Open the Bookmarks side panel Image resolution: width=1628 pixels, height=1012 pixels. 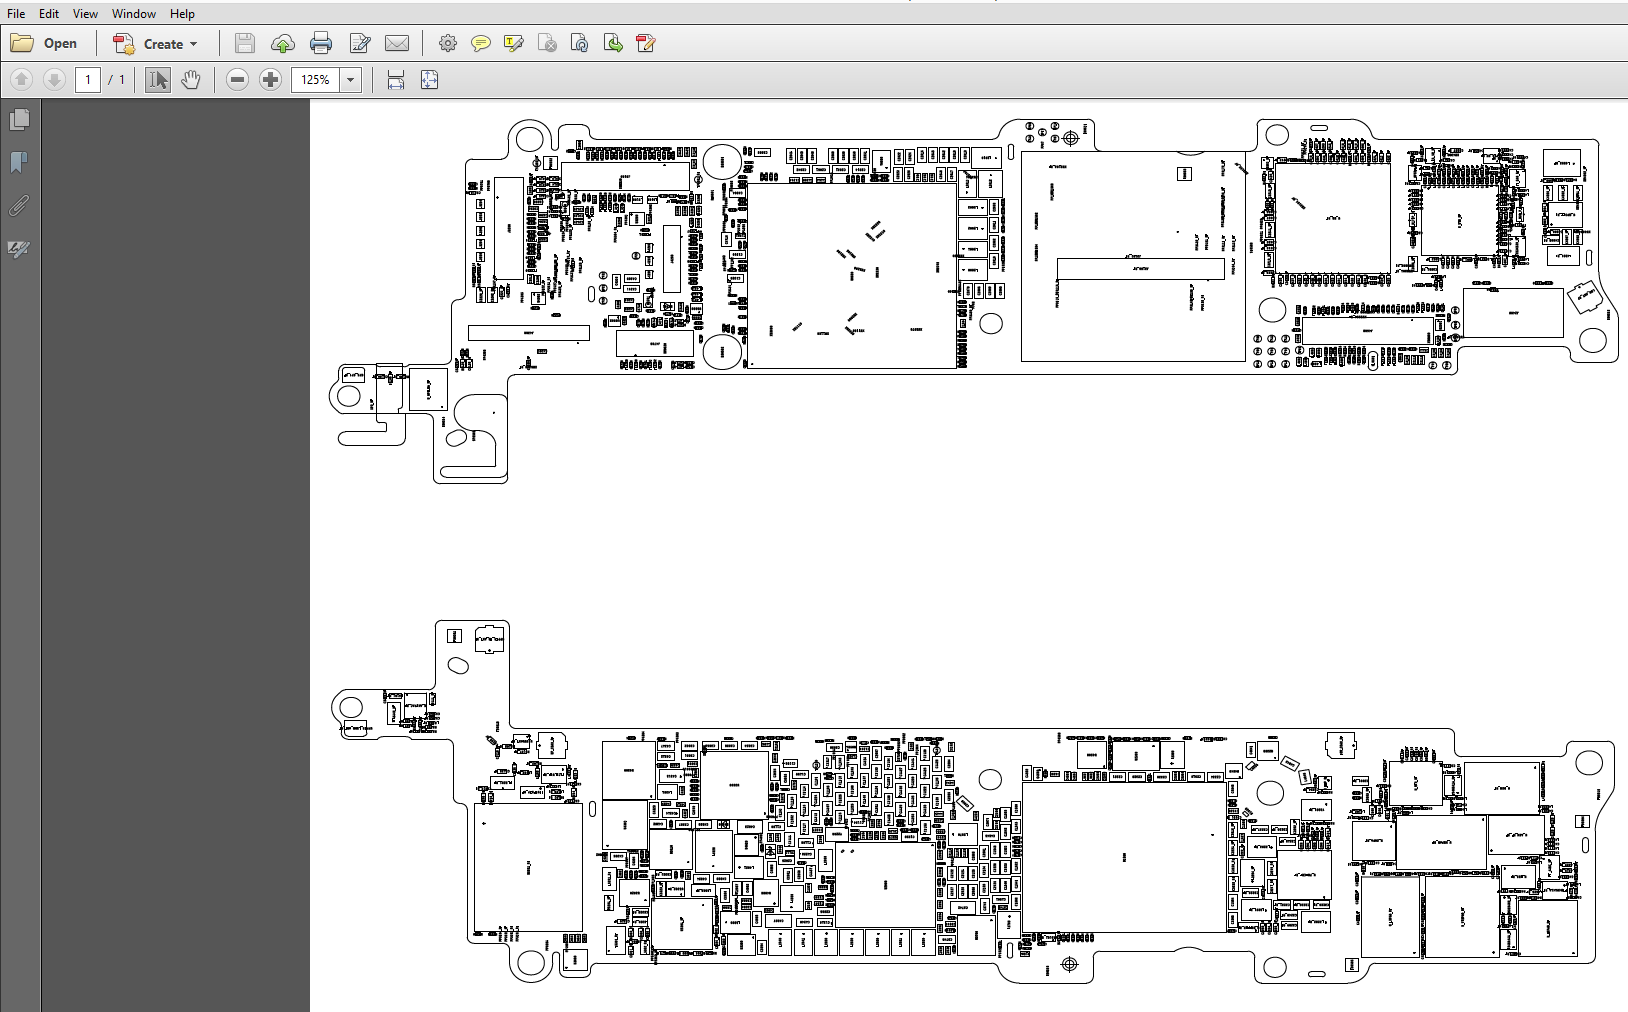tap(19, 162)
